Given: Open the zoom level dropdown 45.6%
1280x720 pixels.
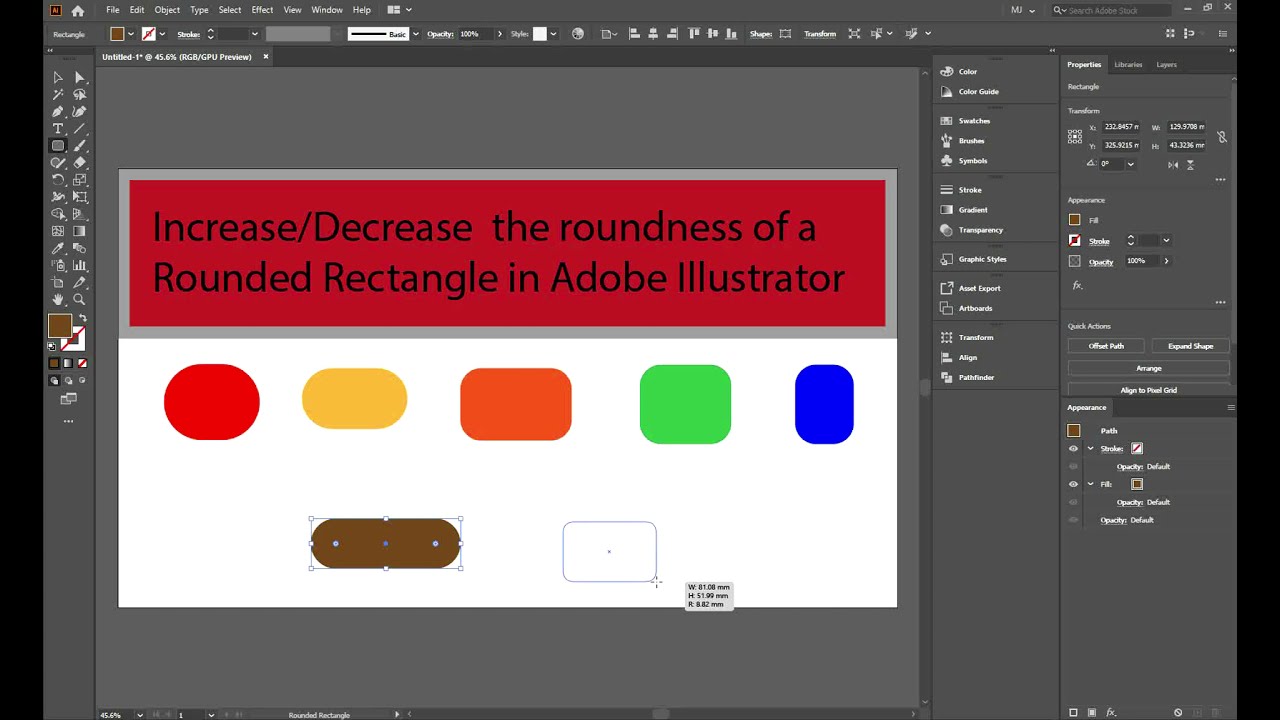Looking at the screenshot, I should [x=140, y=715].
